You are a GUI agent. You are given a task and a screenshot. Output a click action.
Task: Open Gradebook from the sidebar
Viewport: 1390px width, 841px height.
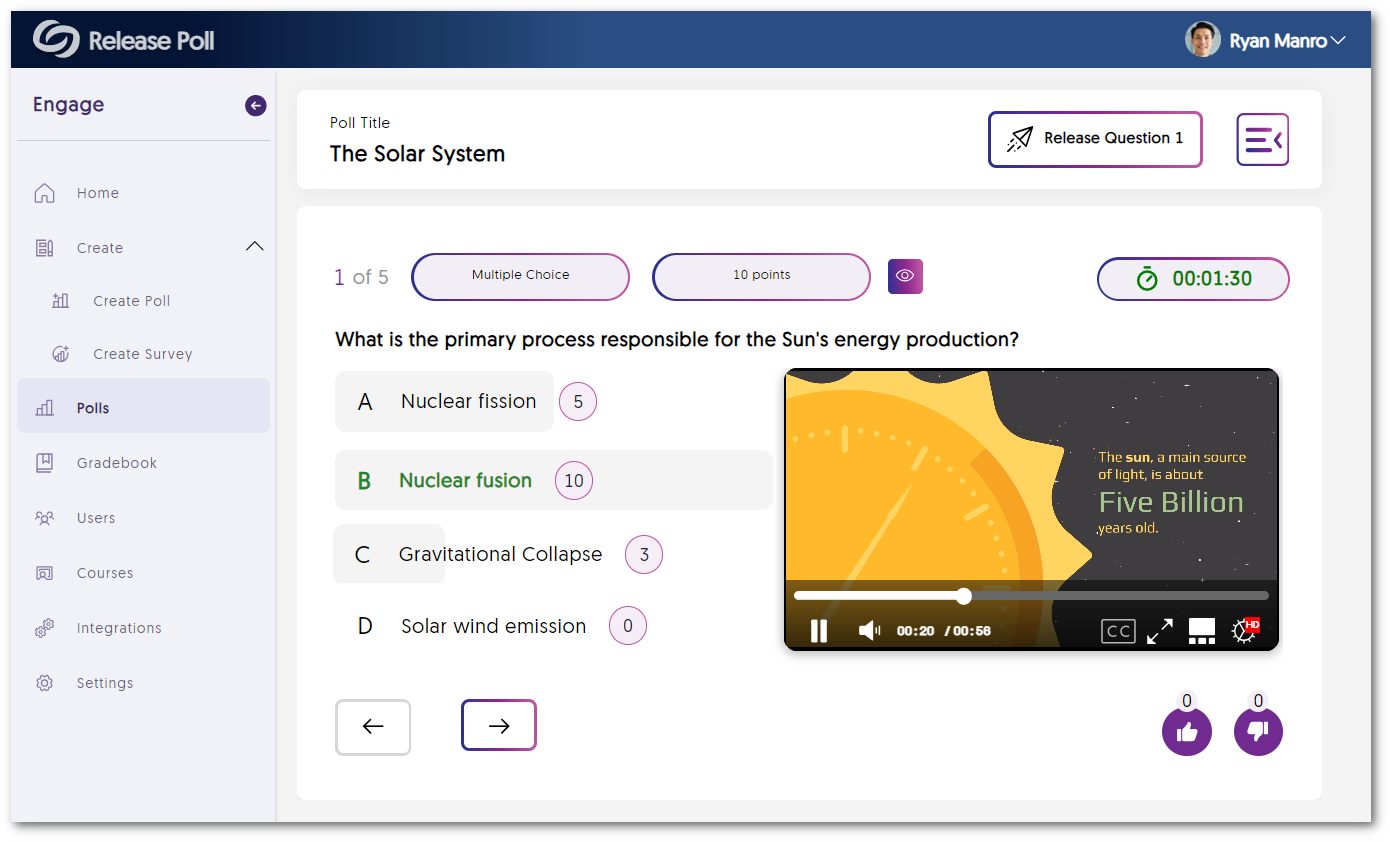coord(117,463)
